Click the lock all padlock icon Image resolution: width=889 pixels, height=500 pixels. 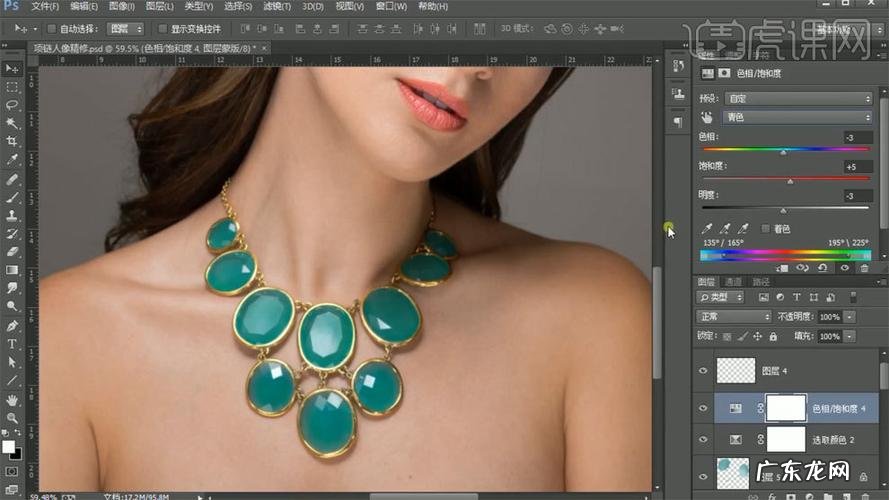[772, 337]
